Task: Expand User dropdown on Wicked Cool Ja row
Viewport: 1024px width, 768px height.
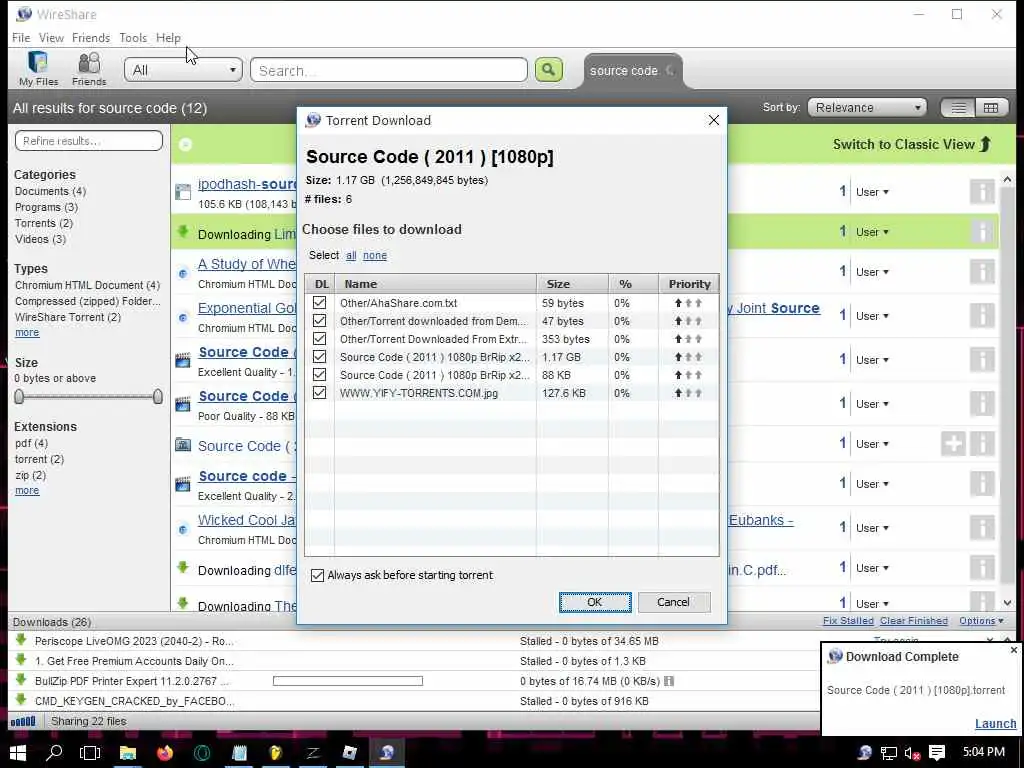Action: (872, 528)
